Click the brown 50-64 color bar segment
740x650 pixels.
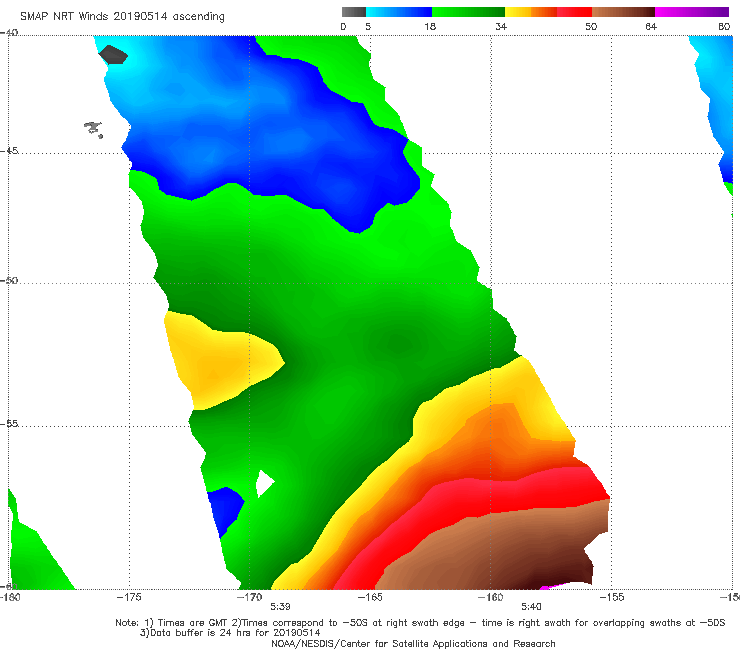pos(623,12)
